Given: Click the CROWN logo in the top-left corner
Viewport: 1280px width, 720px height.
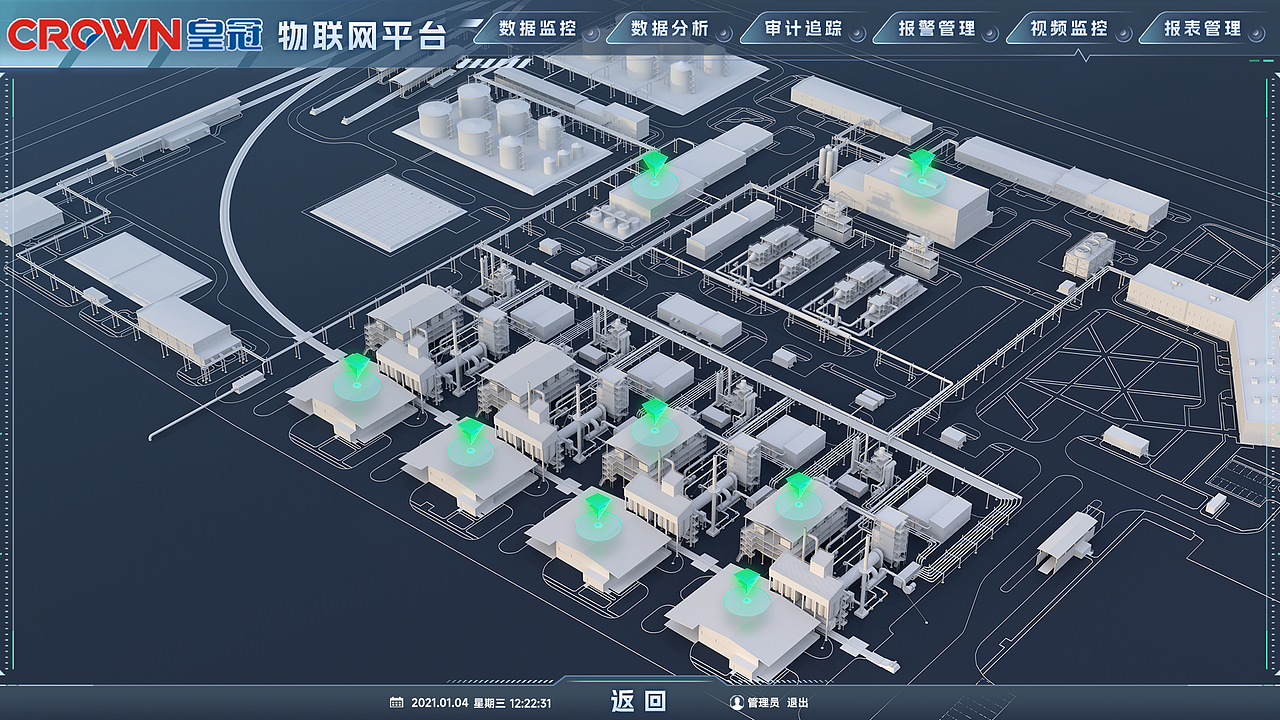Looking at the screenshot, I should click(95, 30).
